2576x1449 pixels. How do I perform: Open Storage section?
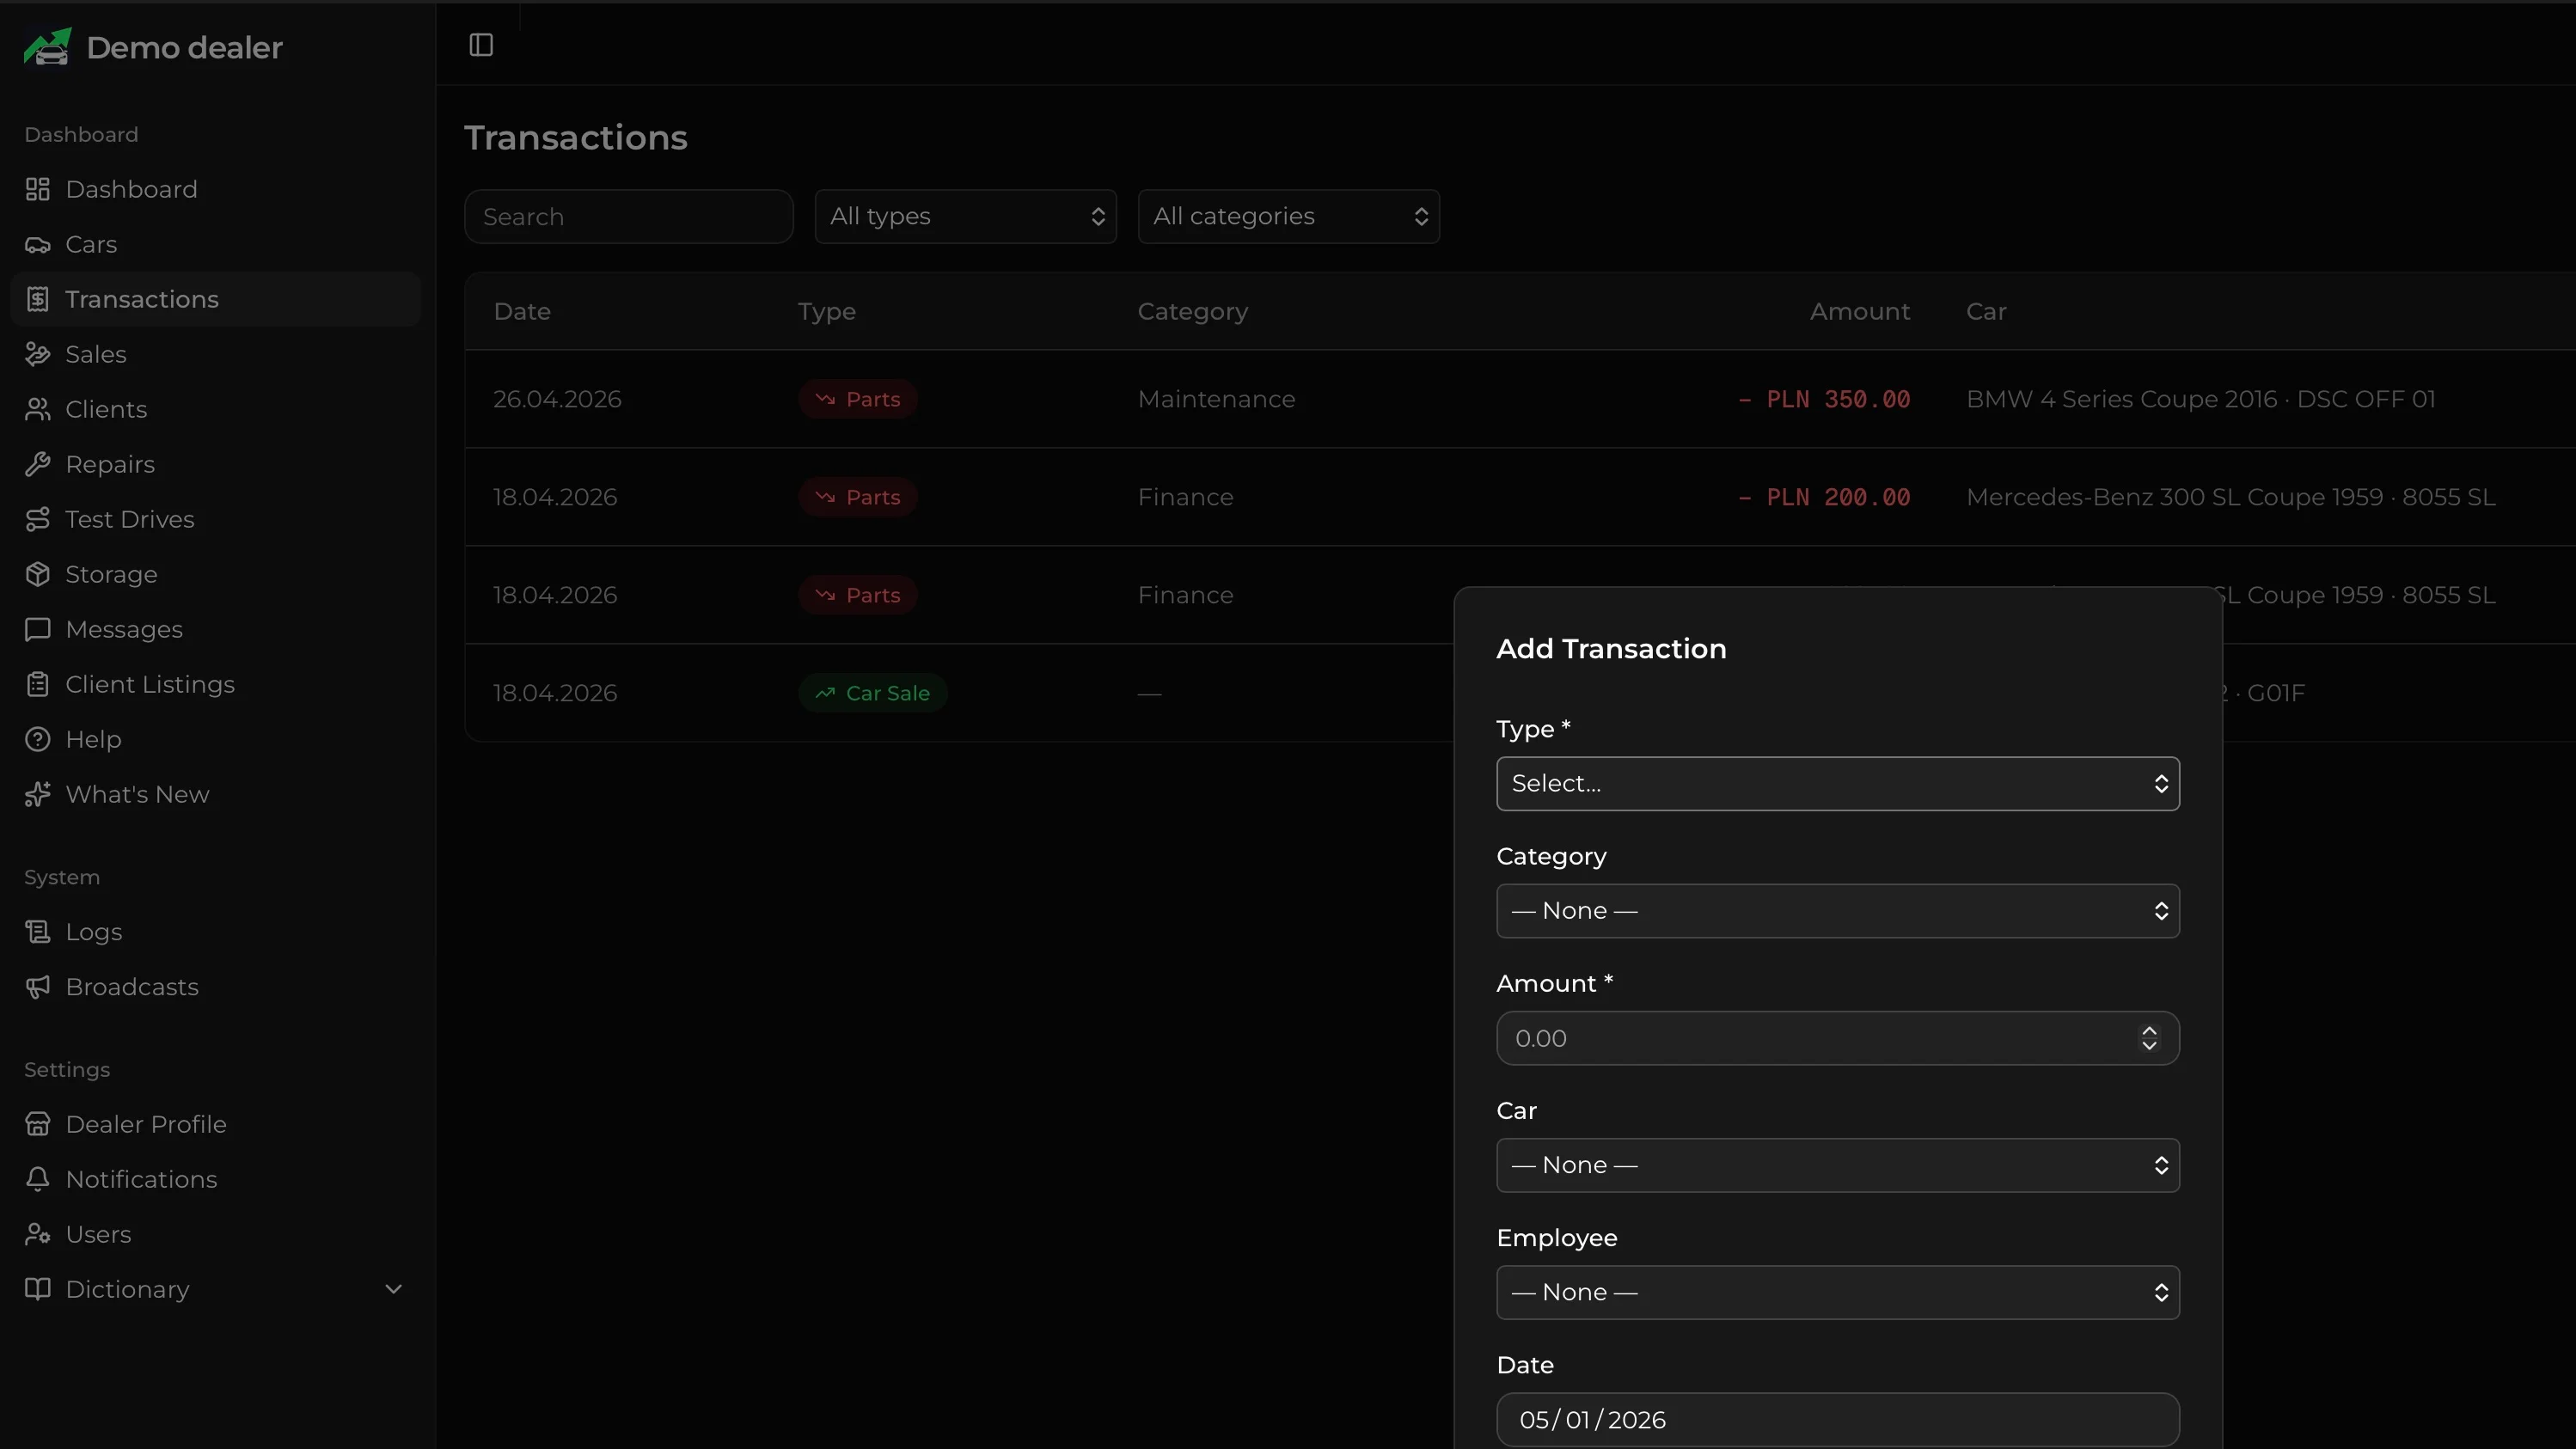coord(216,574)
